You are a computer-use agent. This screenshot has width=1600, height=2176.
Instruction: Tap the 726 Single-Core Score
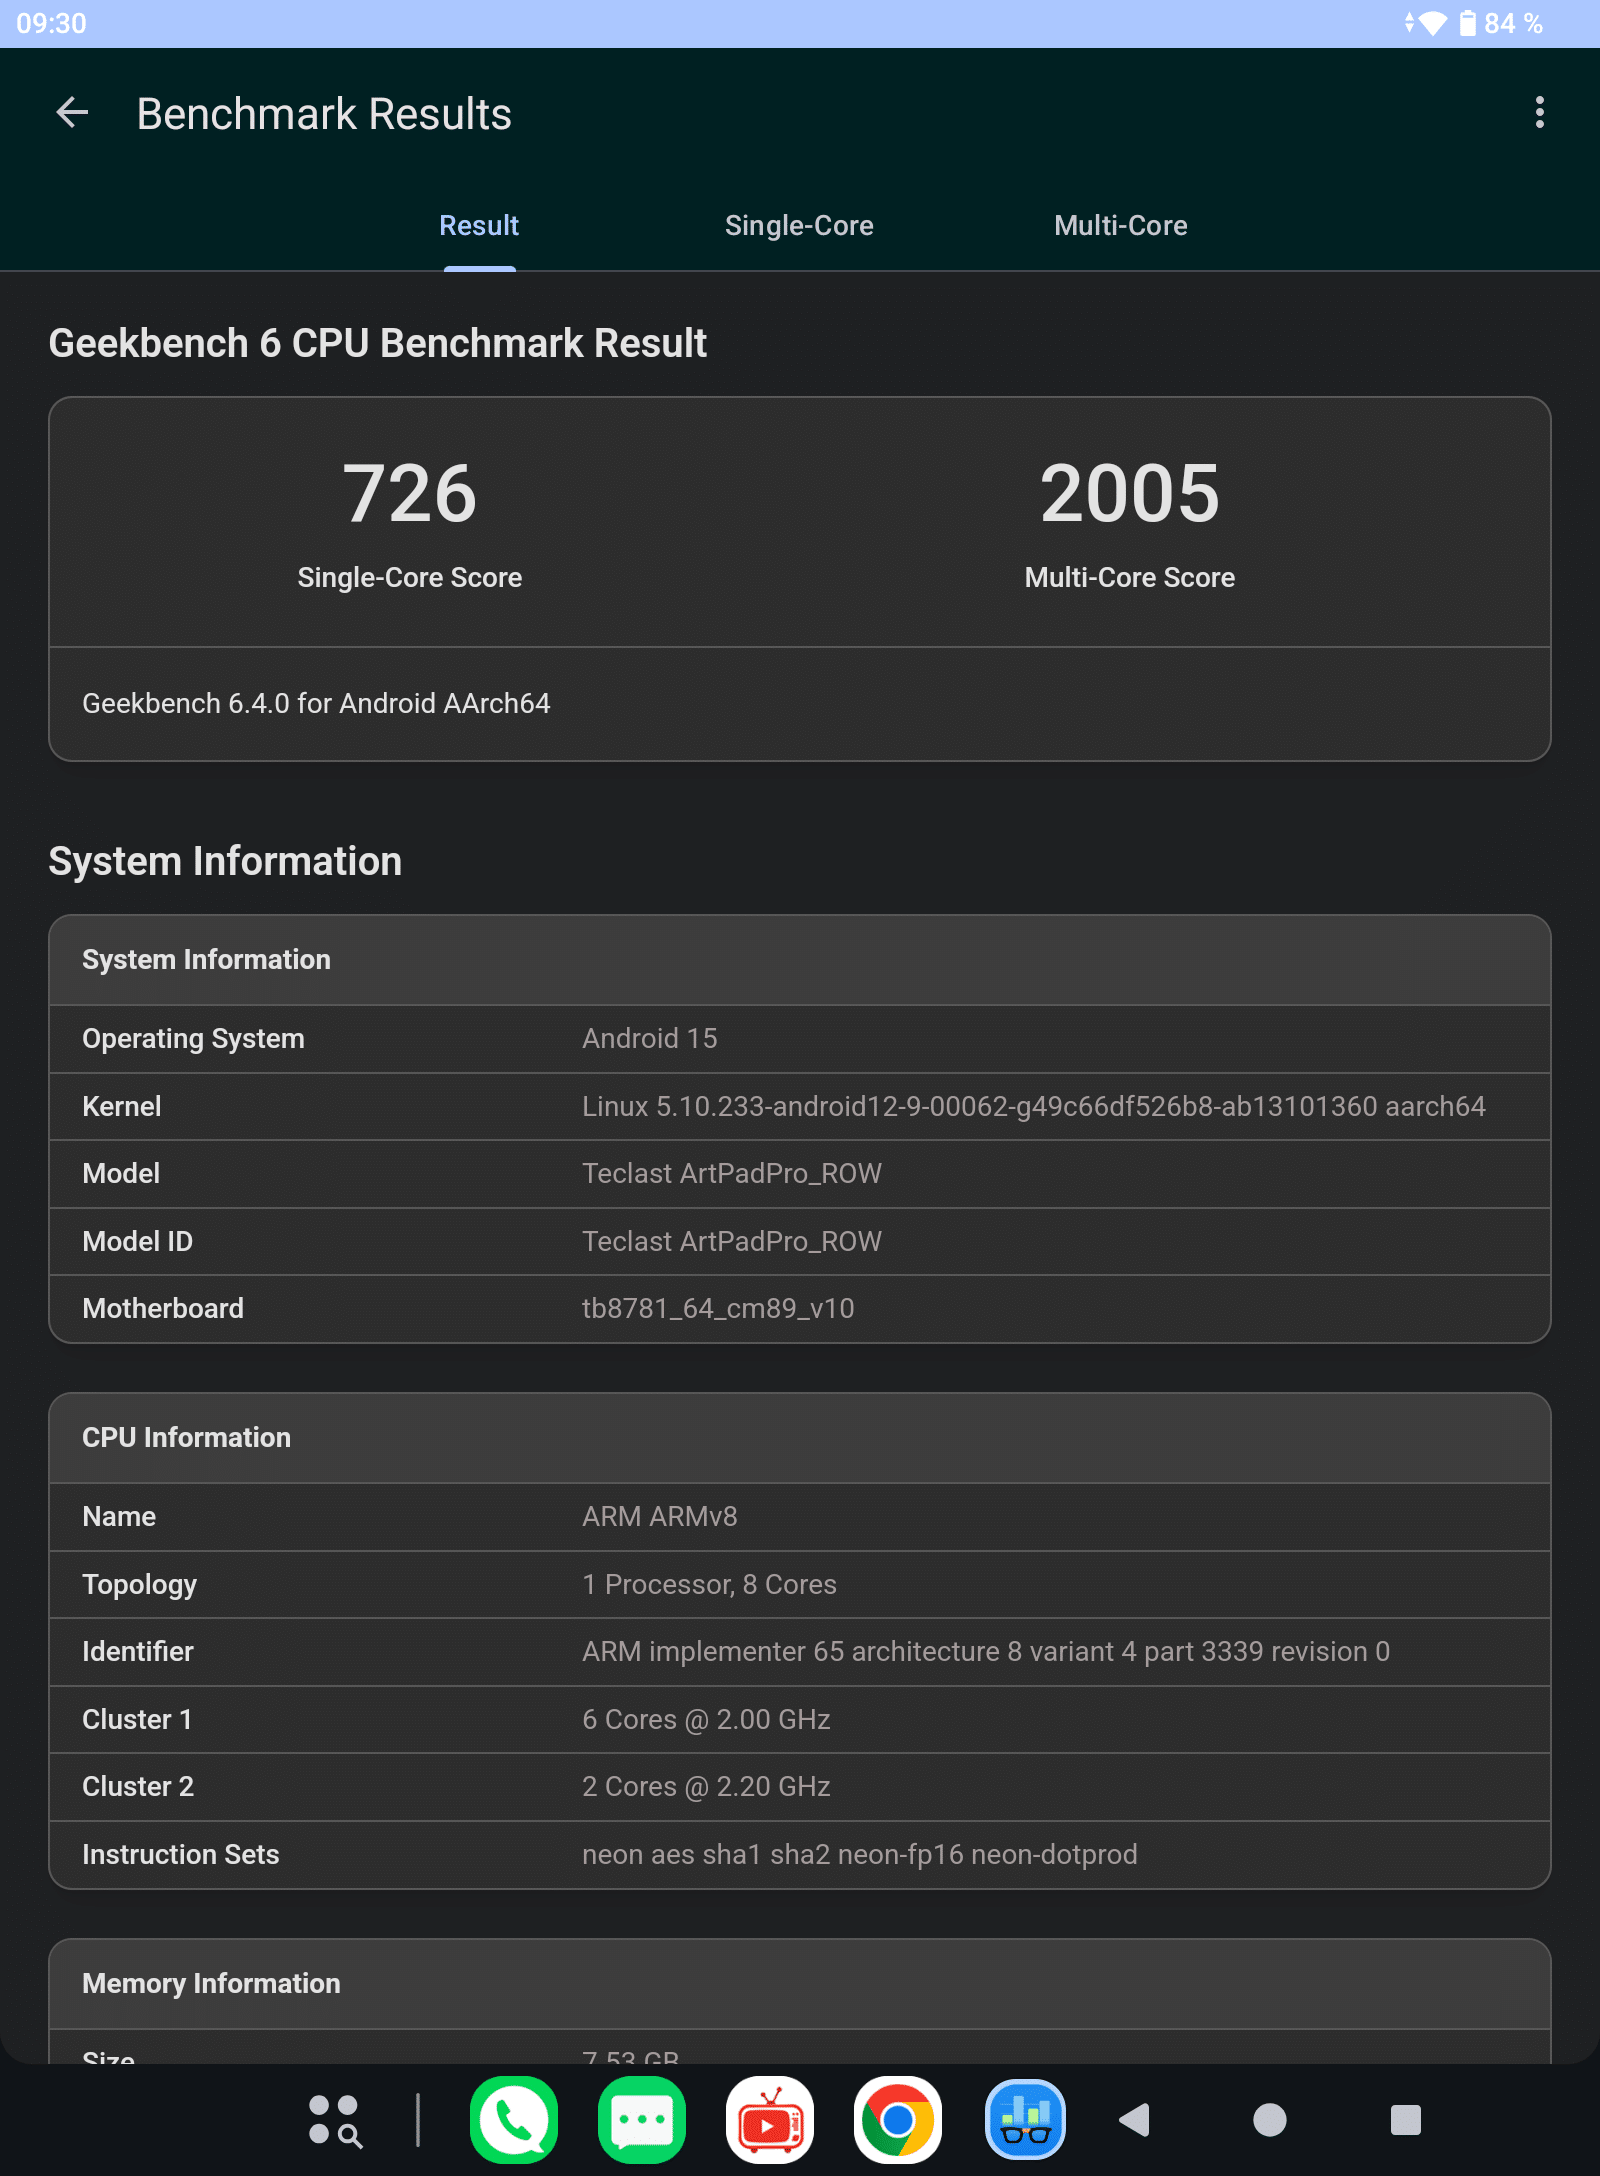(x=410, y=494)
